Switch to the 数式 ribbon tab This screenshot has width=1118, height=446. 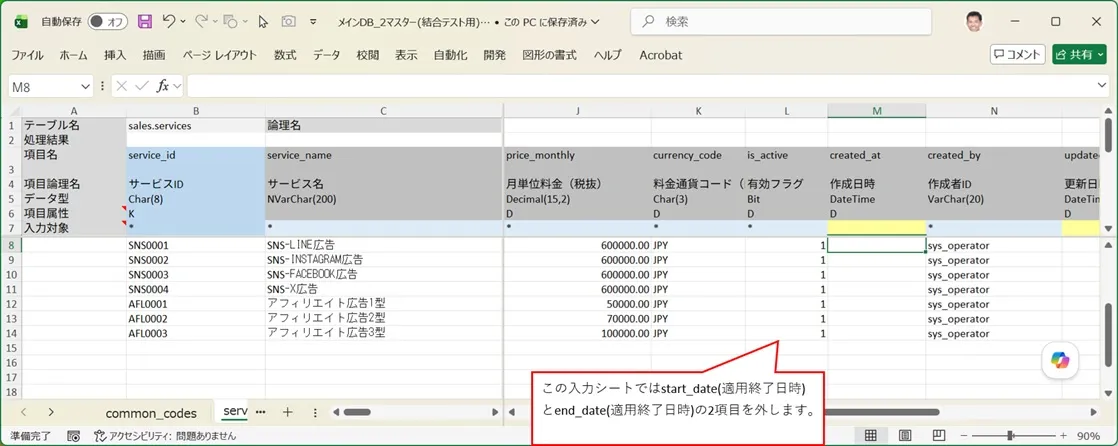point(284,55)
